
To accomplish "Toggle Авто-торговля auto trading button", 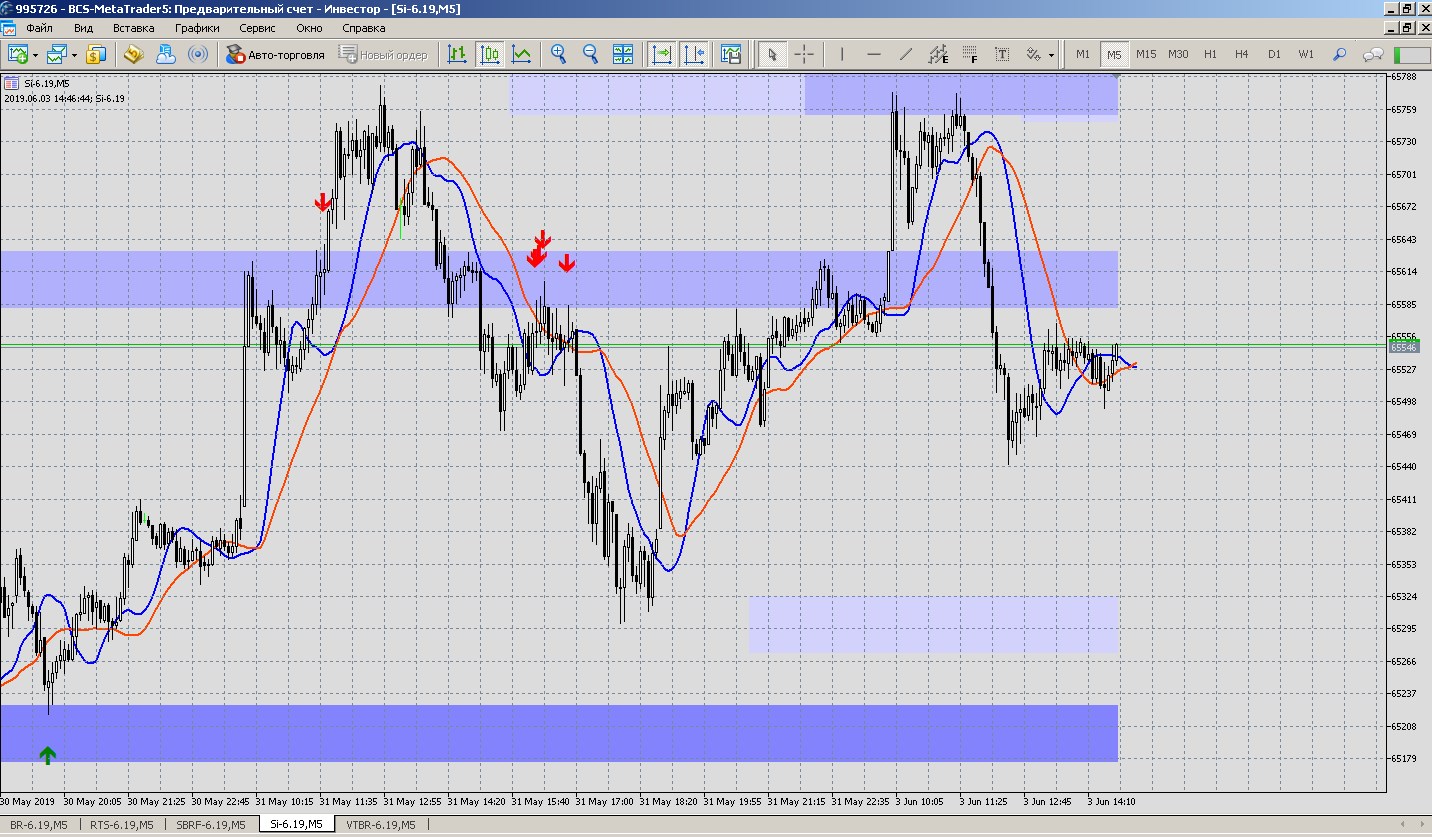I will (x=276, y=54).
